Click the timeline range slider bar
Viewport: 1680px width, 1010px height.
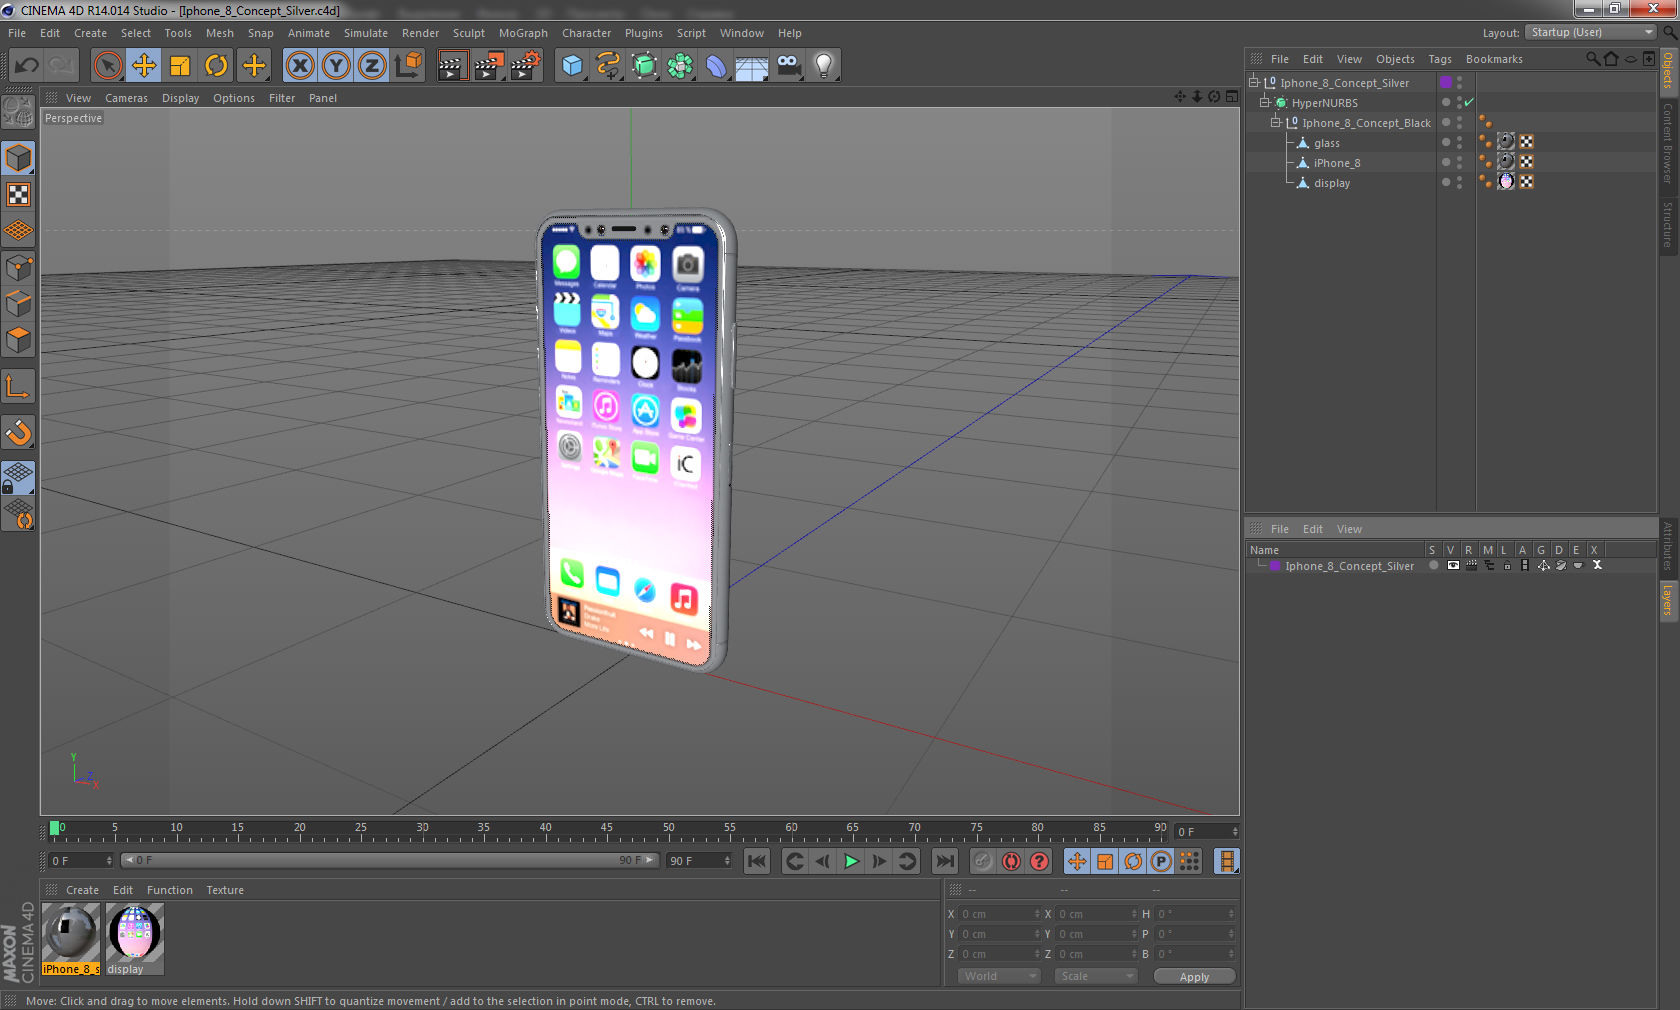pos(390,860)
